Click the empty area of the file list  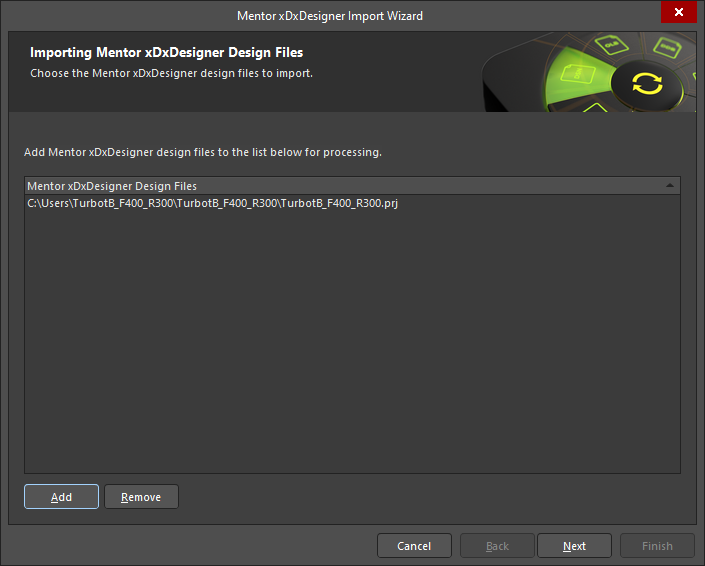(352, 340)
